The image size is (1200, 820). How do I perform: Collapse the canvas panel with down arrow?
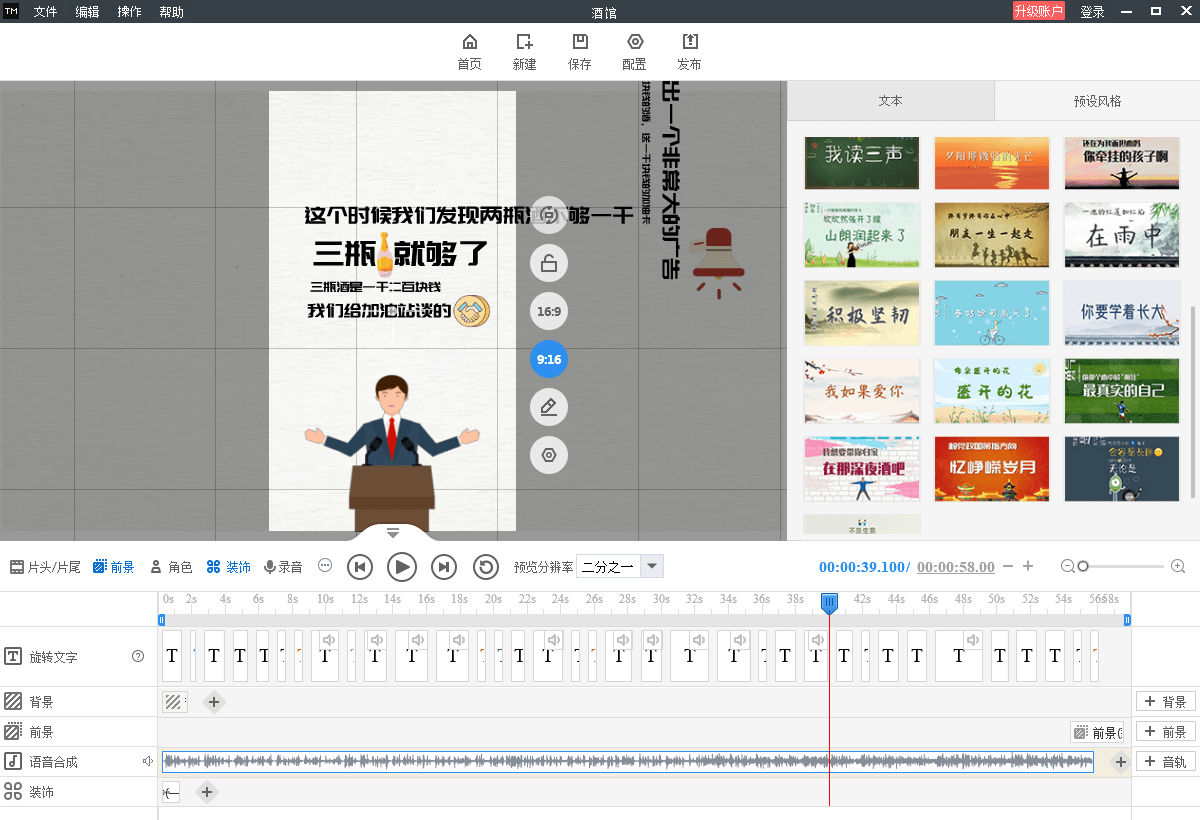[x=393, y=532]
